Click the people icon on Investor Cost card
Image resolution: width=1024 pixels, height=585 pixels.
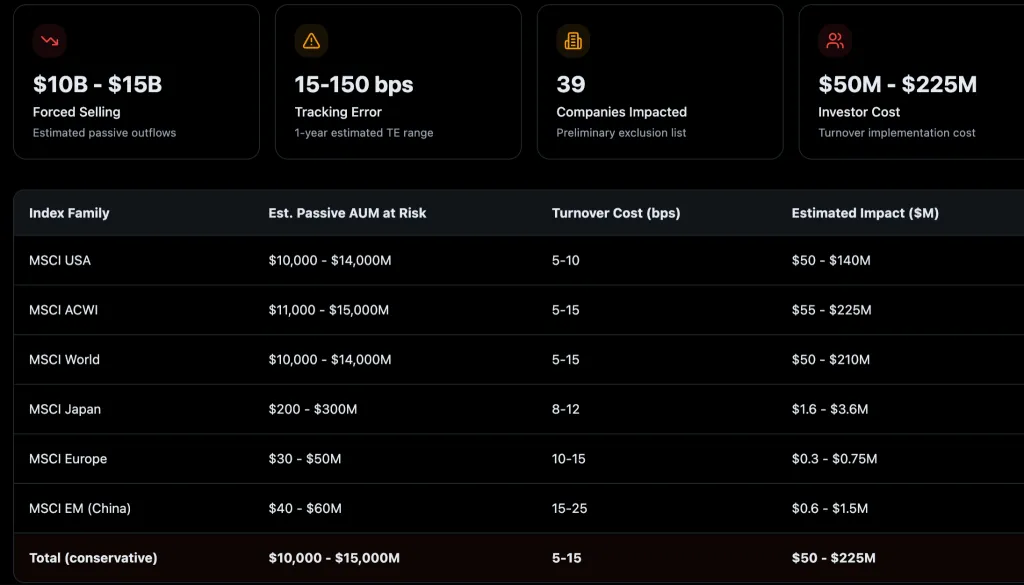(x=835, y=41)
